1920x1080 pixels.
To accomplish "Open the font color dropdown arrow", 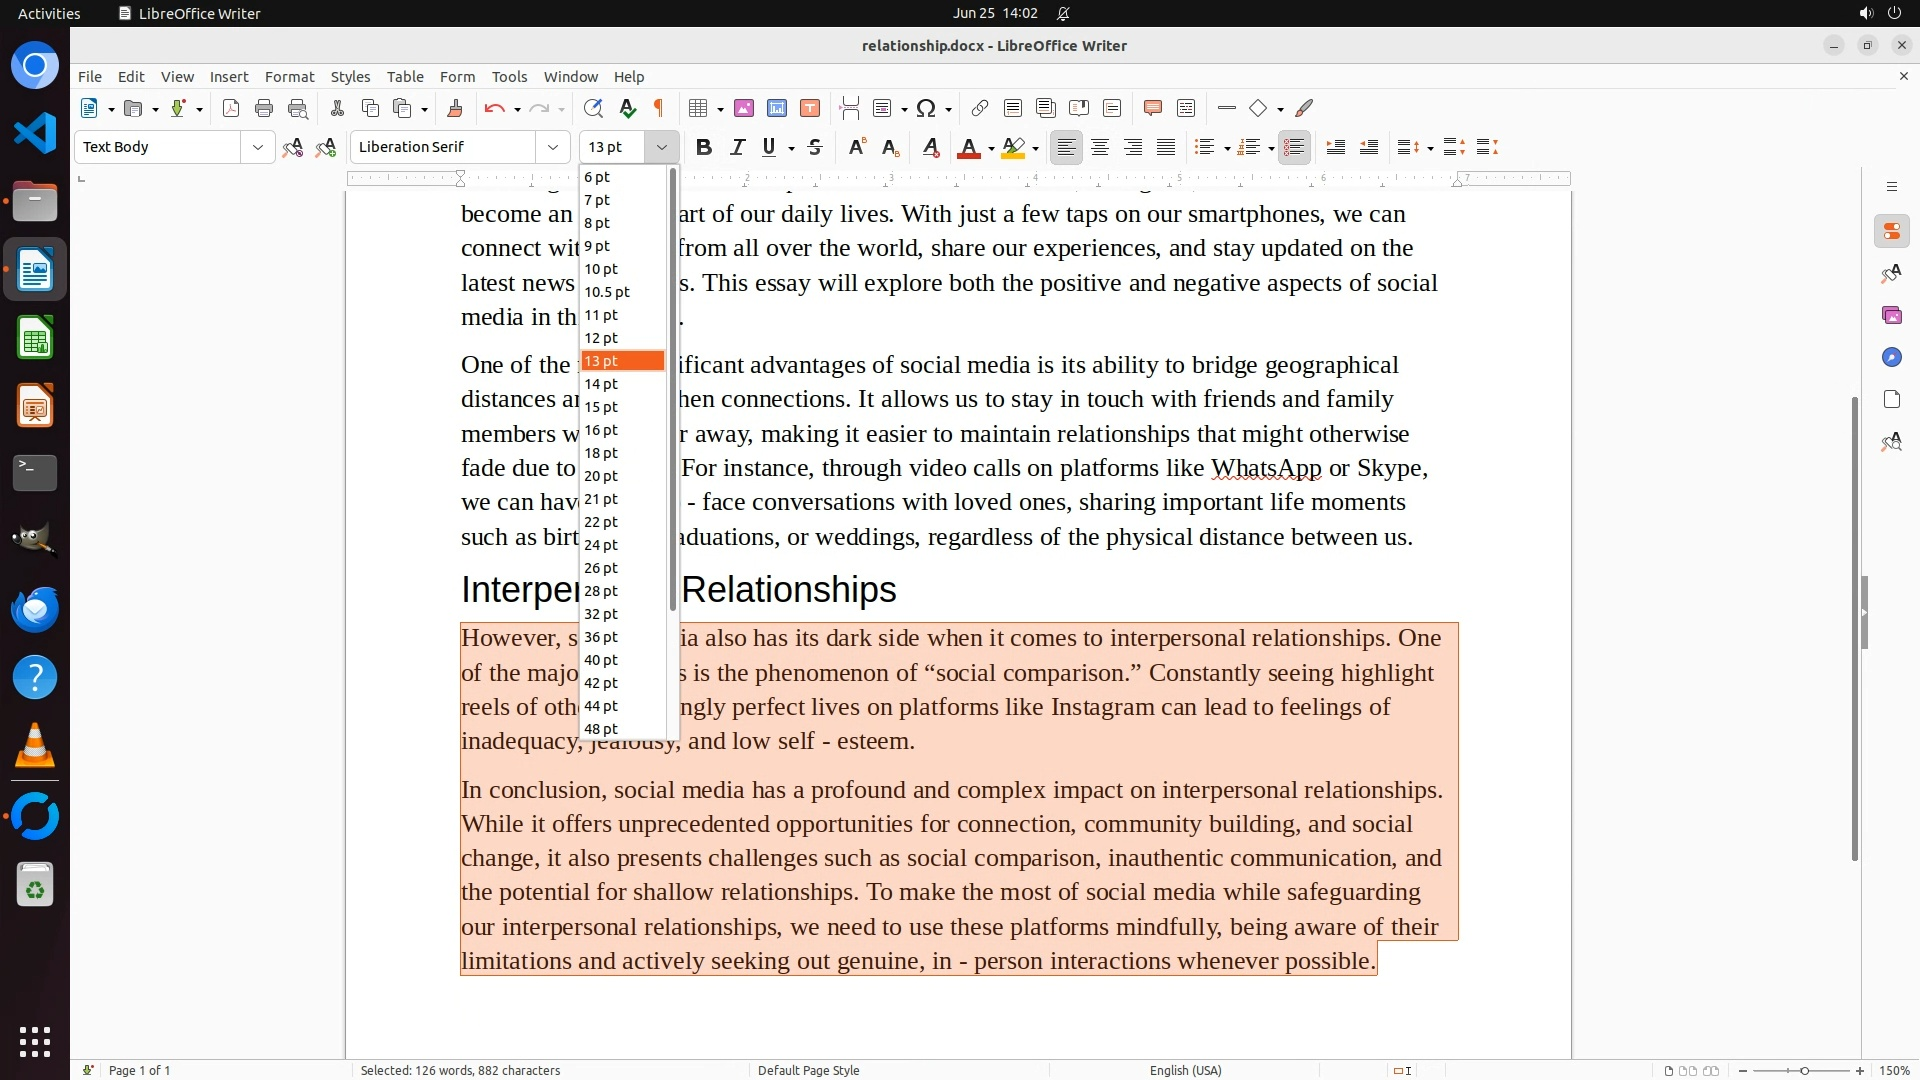I will click(991, 148).
